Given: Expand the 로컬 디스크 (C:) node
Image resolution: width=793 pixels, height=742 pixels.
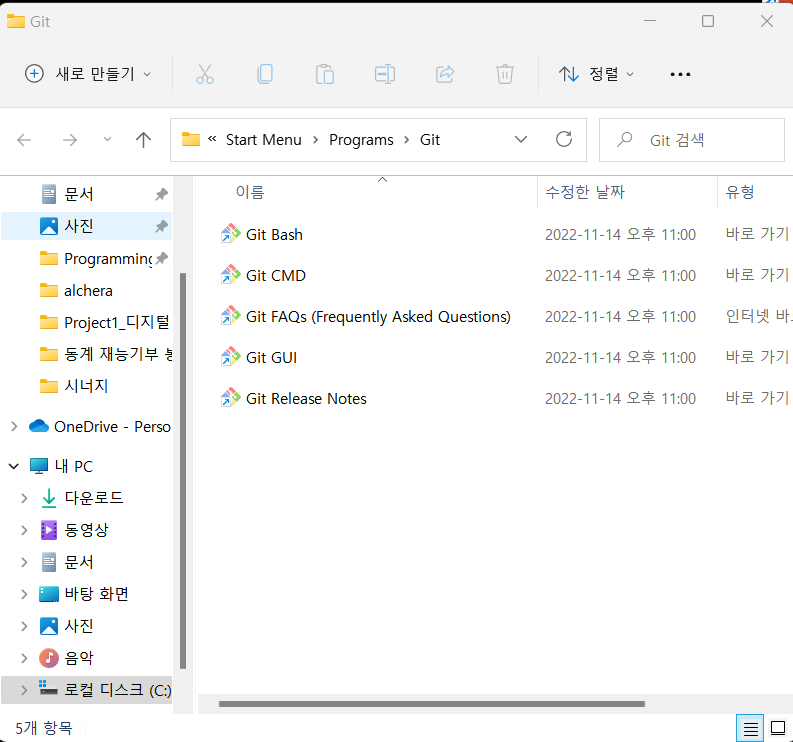Looking at the screenshot, I should (x=24, y=689).
